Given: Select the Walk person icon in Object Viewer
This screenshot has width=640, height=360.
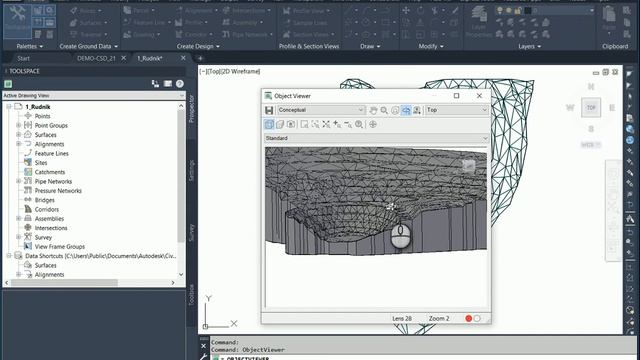Looking at the screenshot, I should point(417,110).
